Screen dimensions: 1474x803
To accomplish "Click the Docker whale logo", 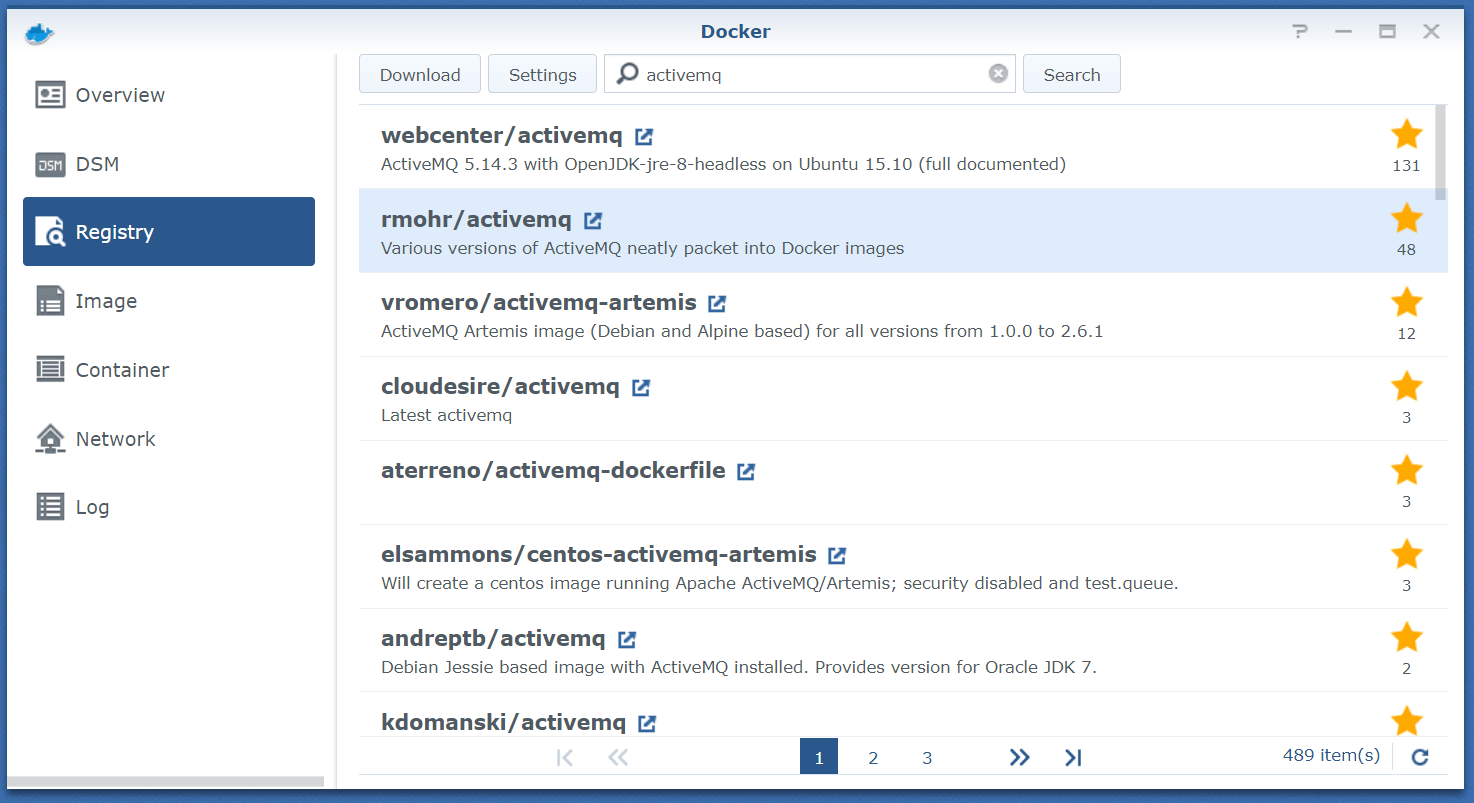I will [38, 32].
